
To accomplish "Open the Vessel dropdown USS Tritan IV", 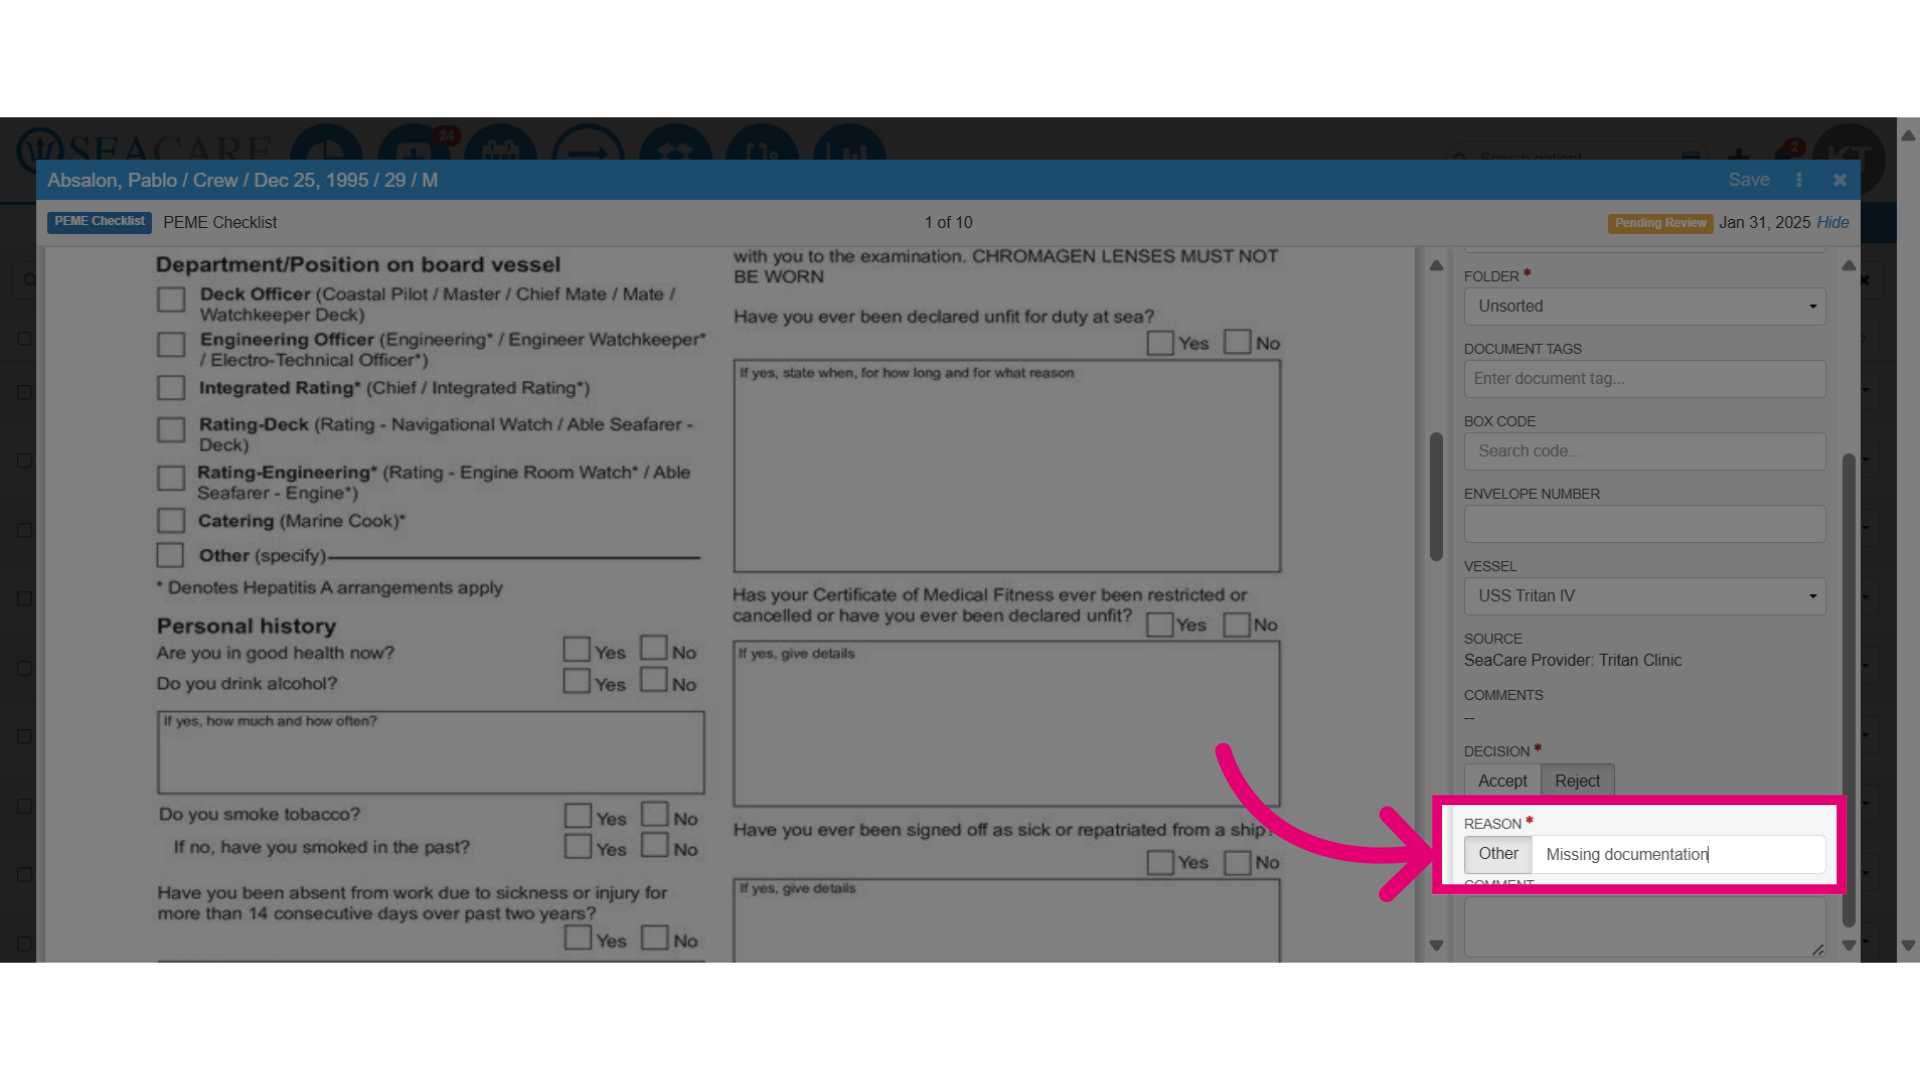I will pos(1644,596).
